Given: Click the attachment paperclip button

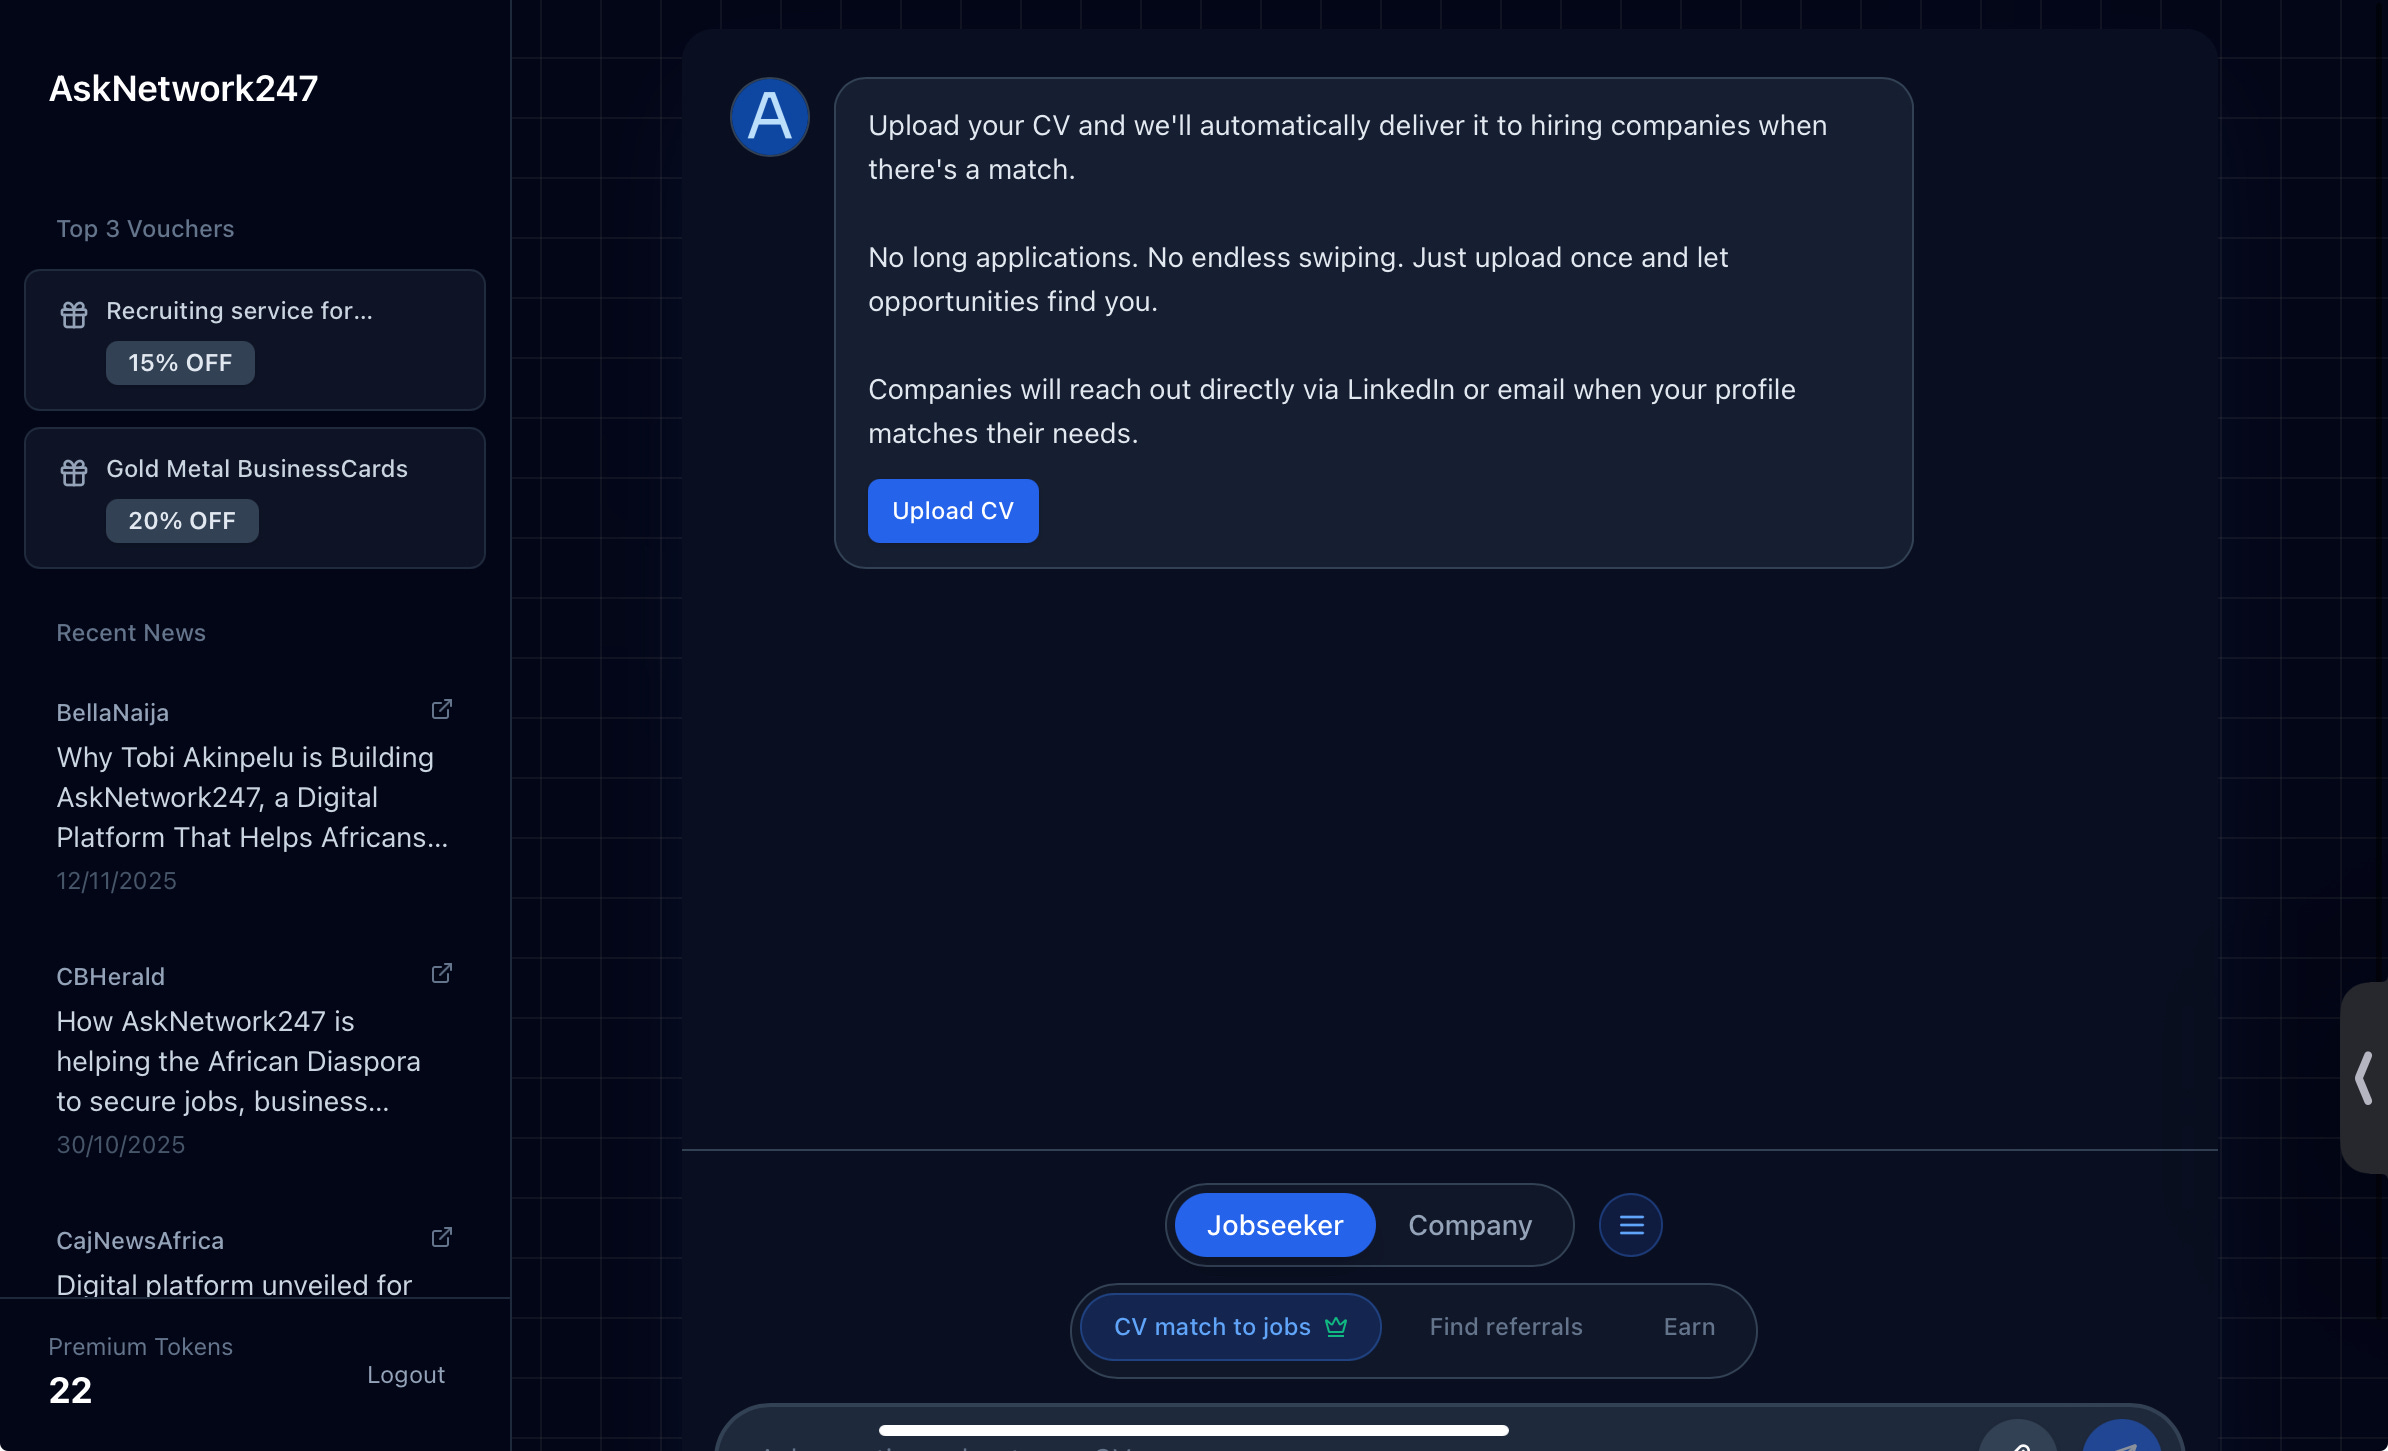Looking at the screenshot, I should 2018,1440.
